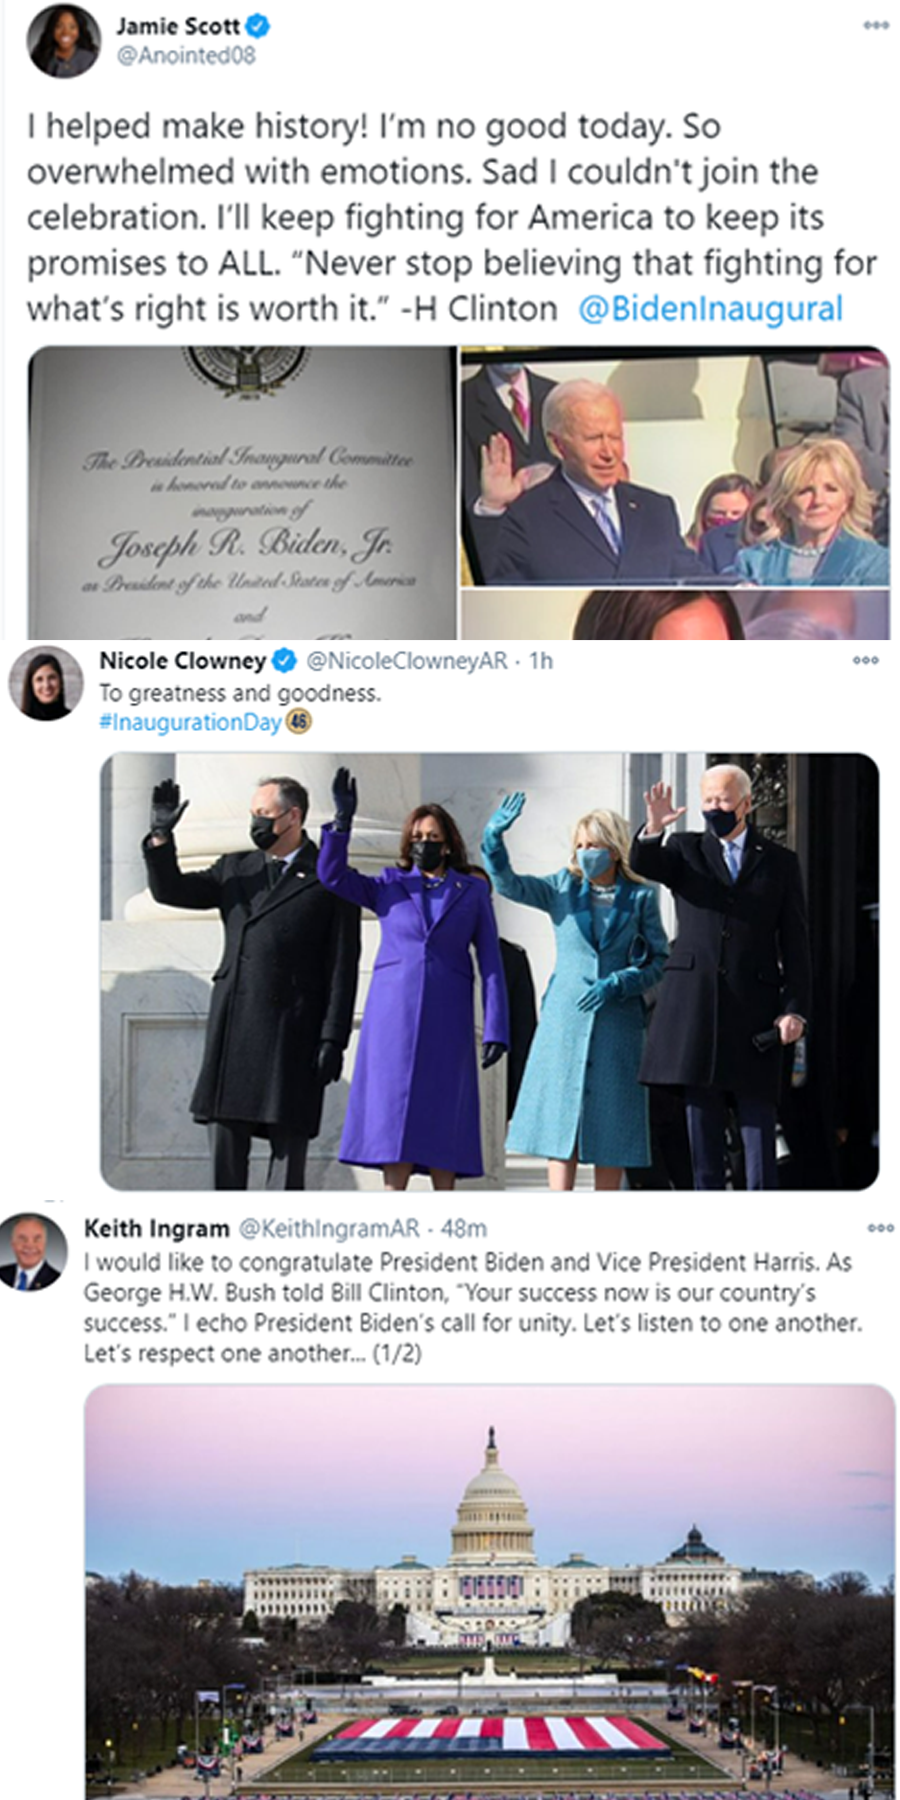900x1800 pixels.
Task: Open more options on Jamie Scott's tweet
Action: pos(876,25)
